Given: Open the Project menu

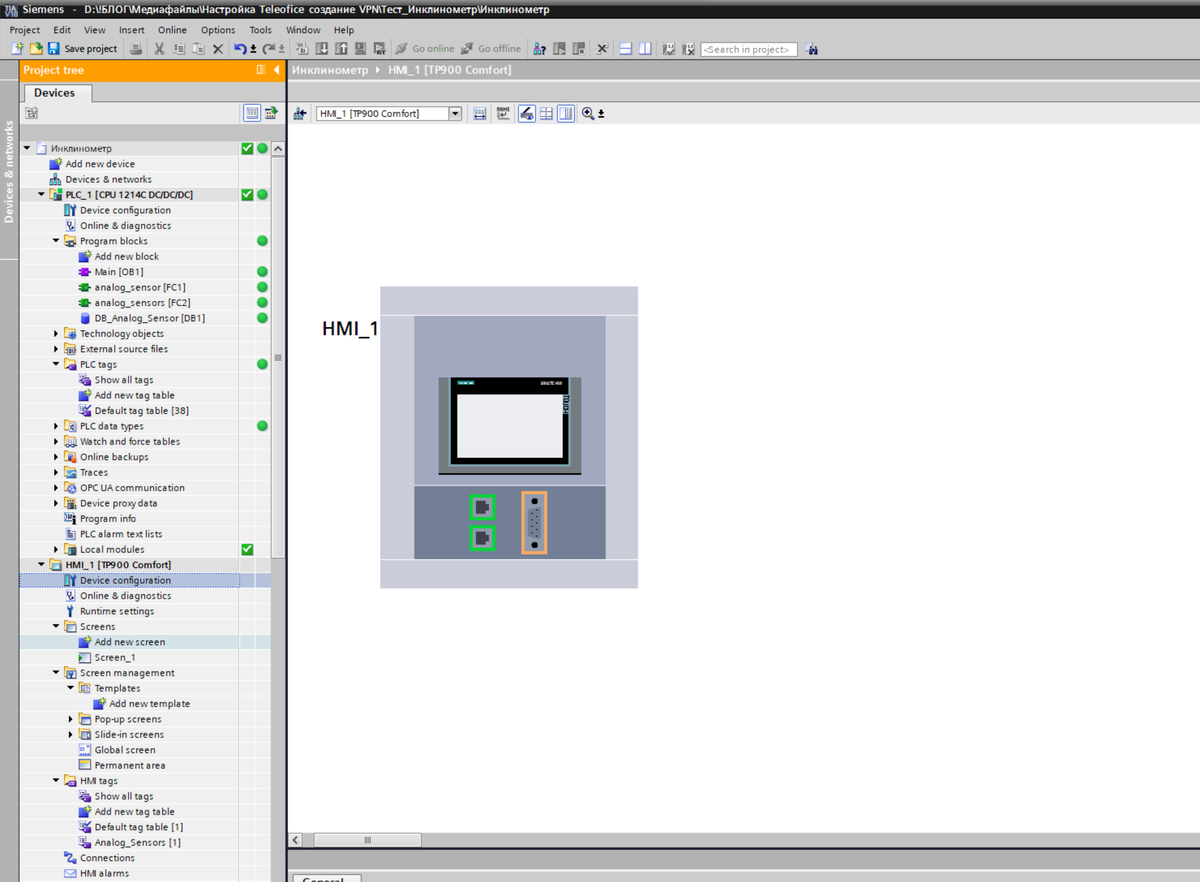Looking at the screenshot, I should [25, 30].
